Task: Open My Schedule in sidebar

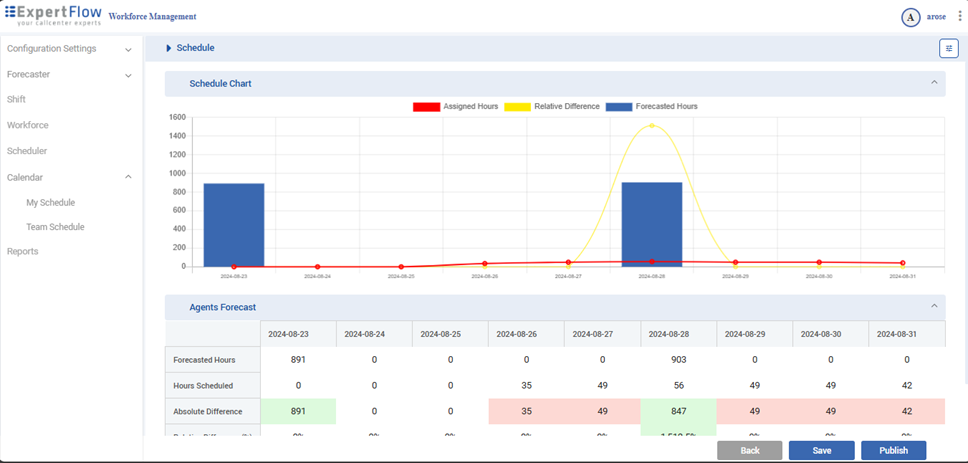Action: (50, 203)
